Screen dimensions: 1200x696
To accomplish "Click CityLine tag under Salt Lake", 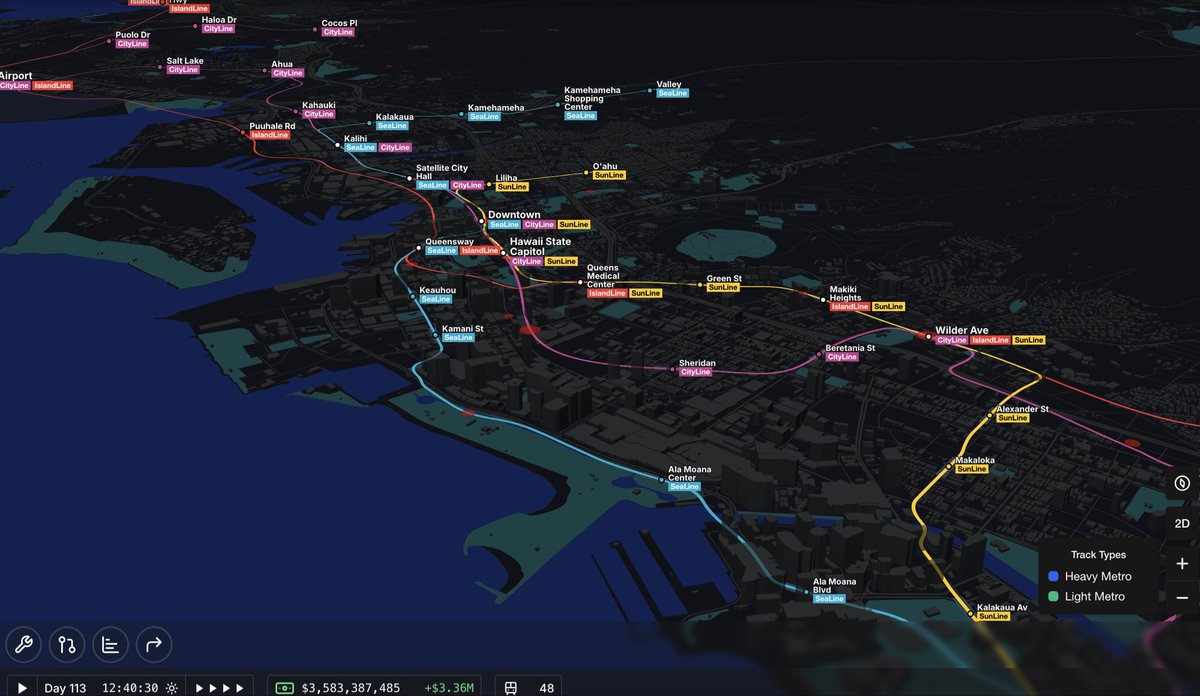I will click(183, 70).
